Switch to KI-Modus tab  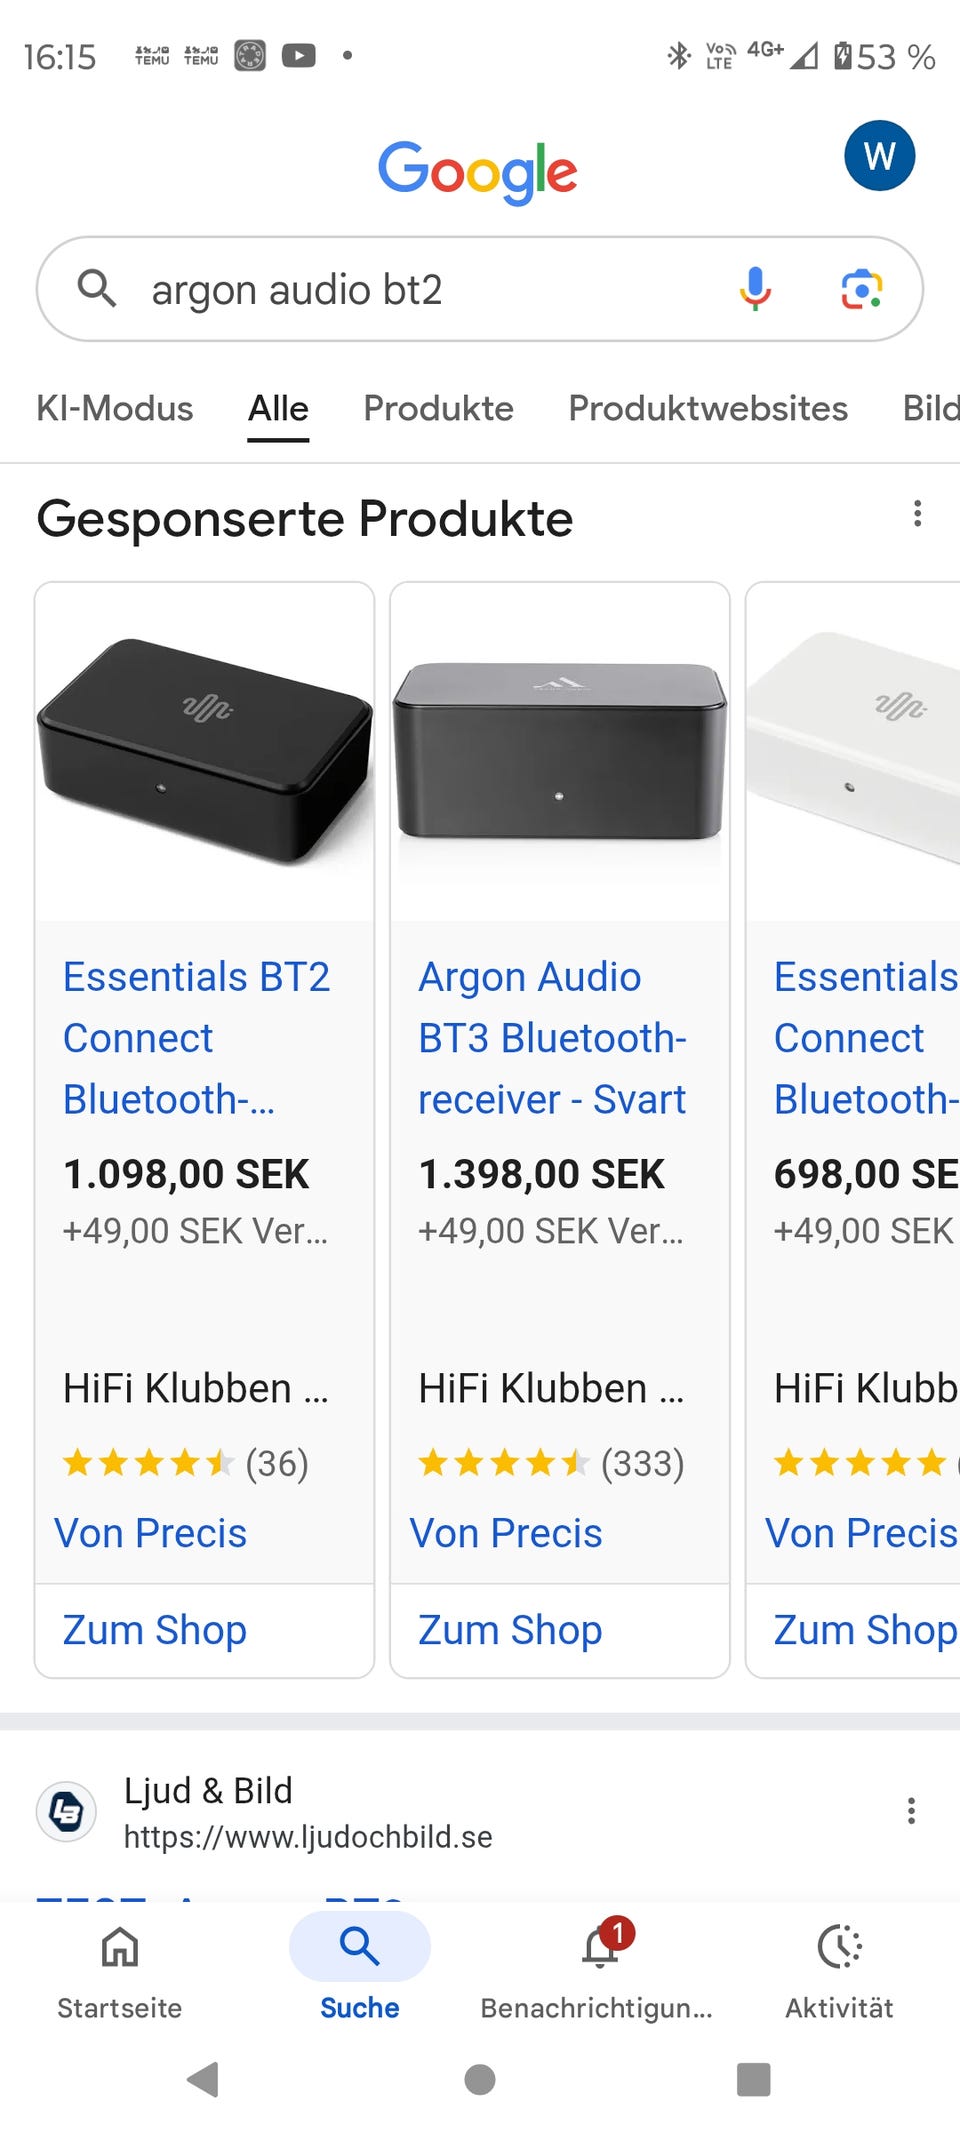[x=114, y=408]
